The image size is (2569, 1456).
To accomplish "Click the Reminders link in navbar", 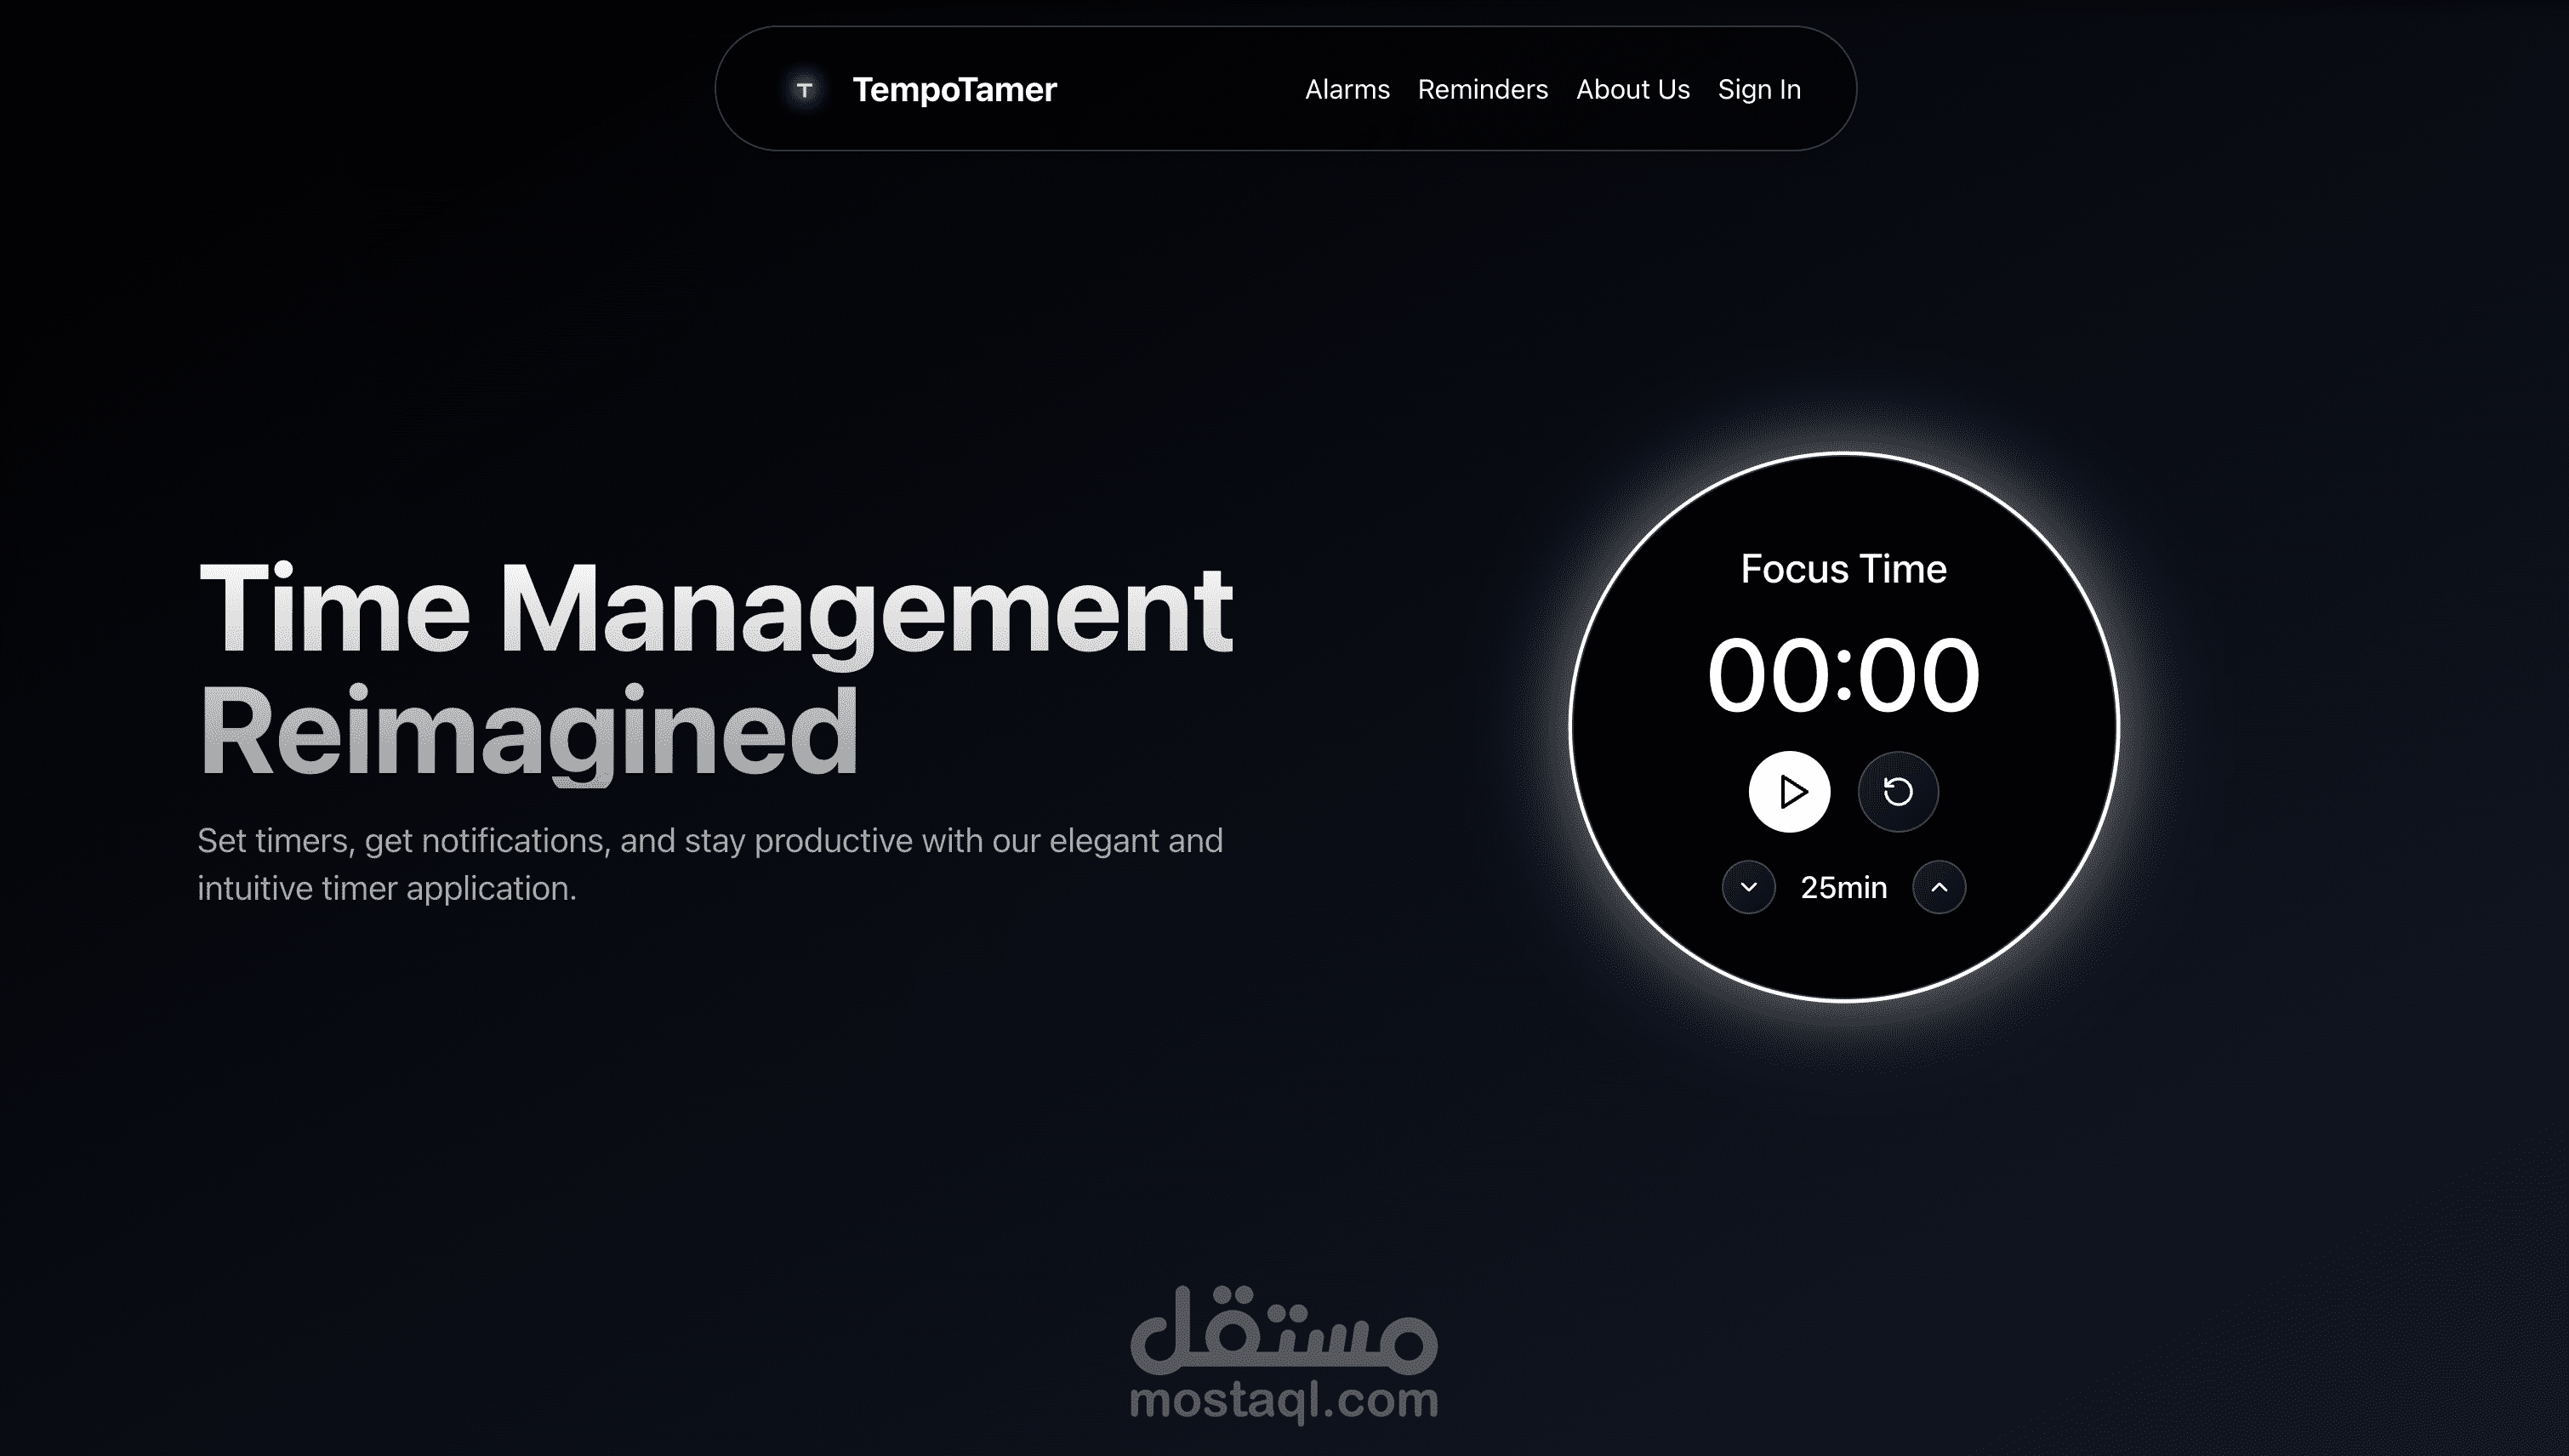I will point(1482,88).
